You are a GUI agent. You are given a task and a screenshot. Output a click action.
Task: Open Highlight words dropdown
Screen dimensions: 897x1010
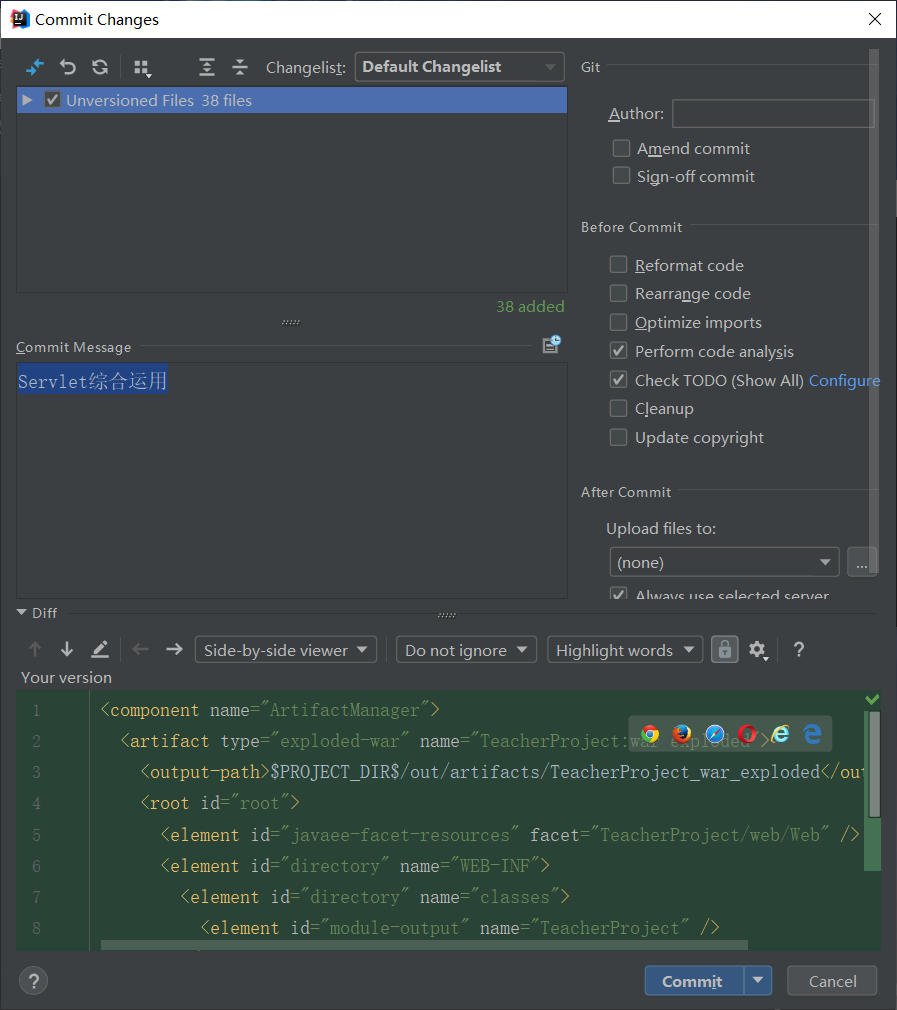[x=625, y=650]
